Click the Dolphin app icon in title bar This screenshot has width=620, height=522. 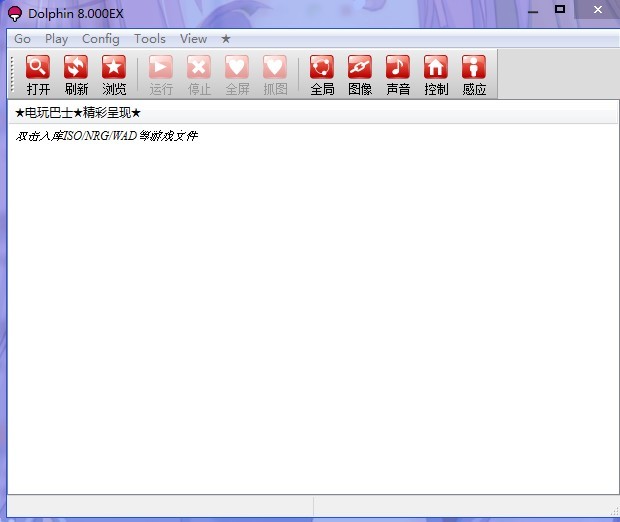click(x=15, y=14)
